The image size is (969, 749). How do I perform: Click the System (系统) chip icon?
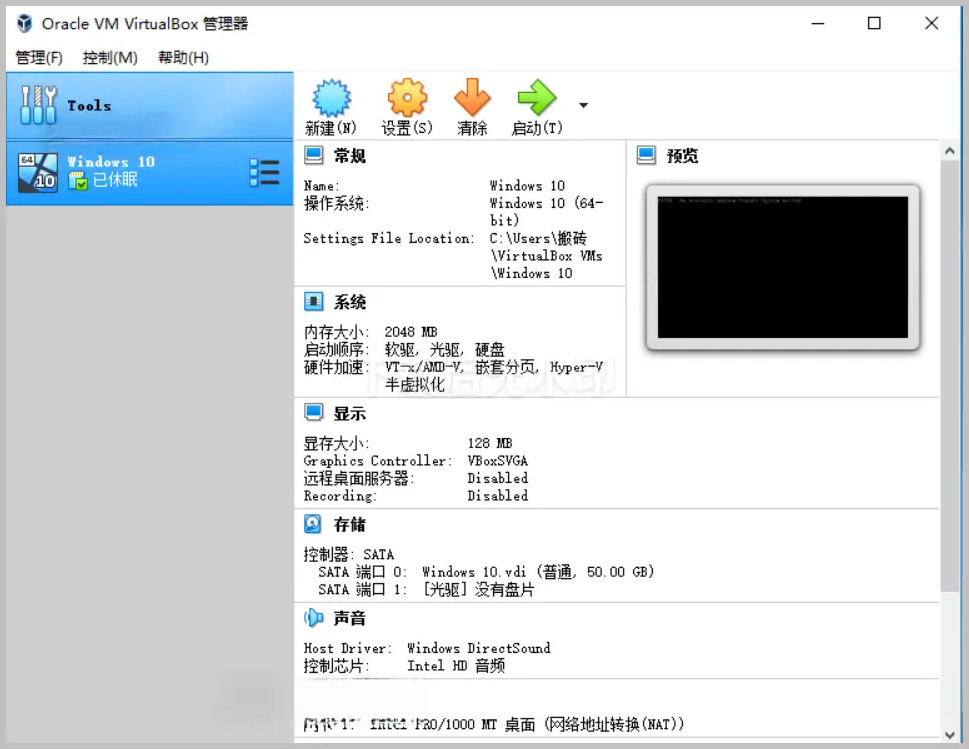[313, 302]
